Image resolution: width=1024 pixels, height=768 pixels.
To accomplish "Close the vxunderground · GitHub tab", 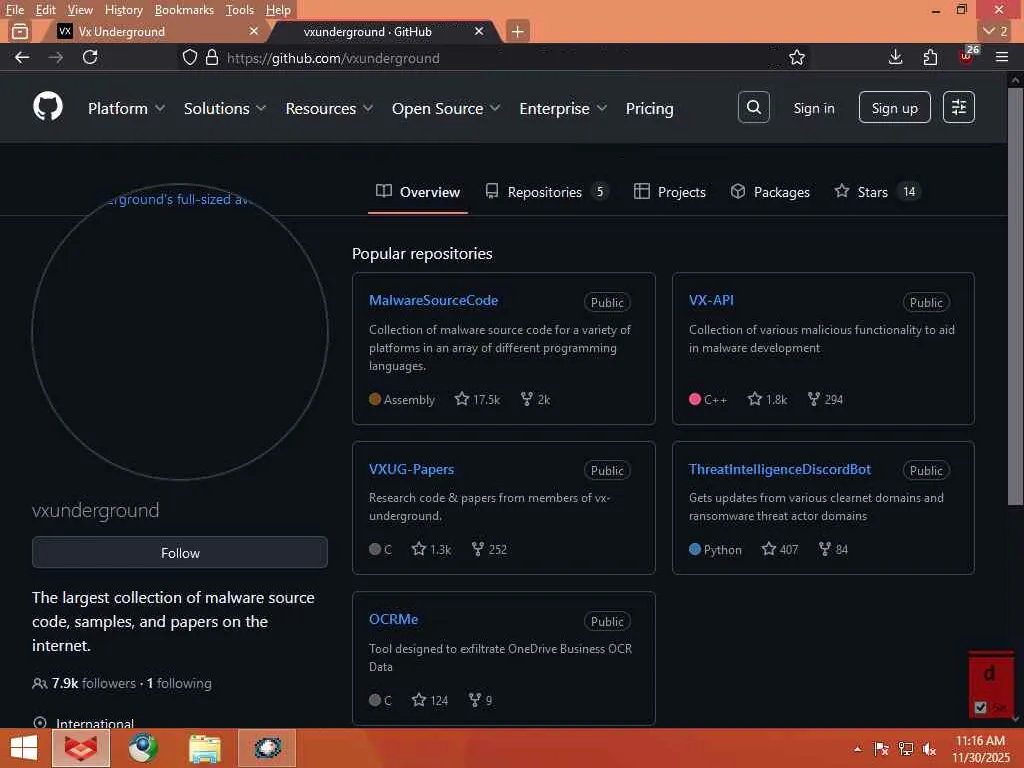I will click(x=479, y=31).
